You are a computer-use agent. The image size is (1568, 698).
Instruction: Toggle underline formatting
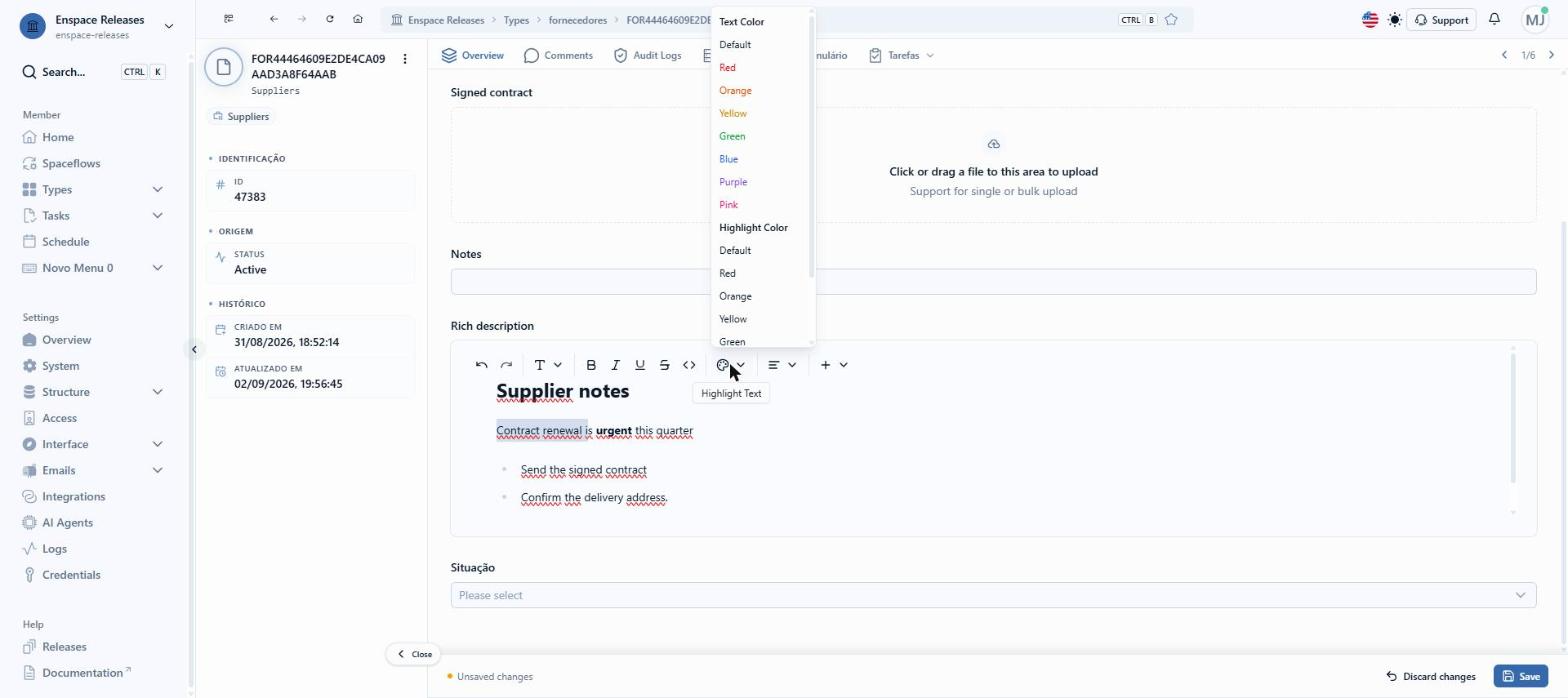point(640,365)
